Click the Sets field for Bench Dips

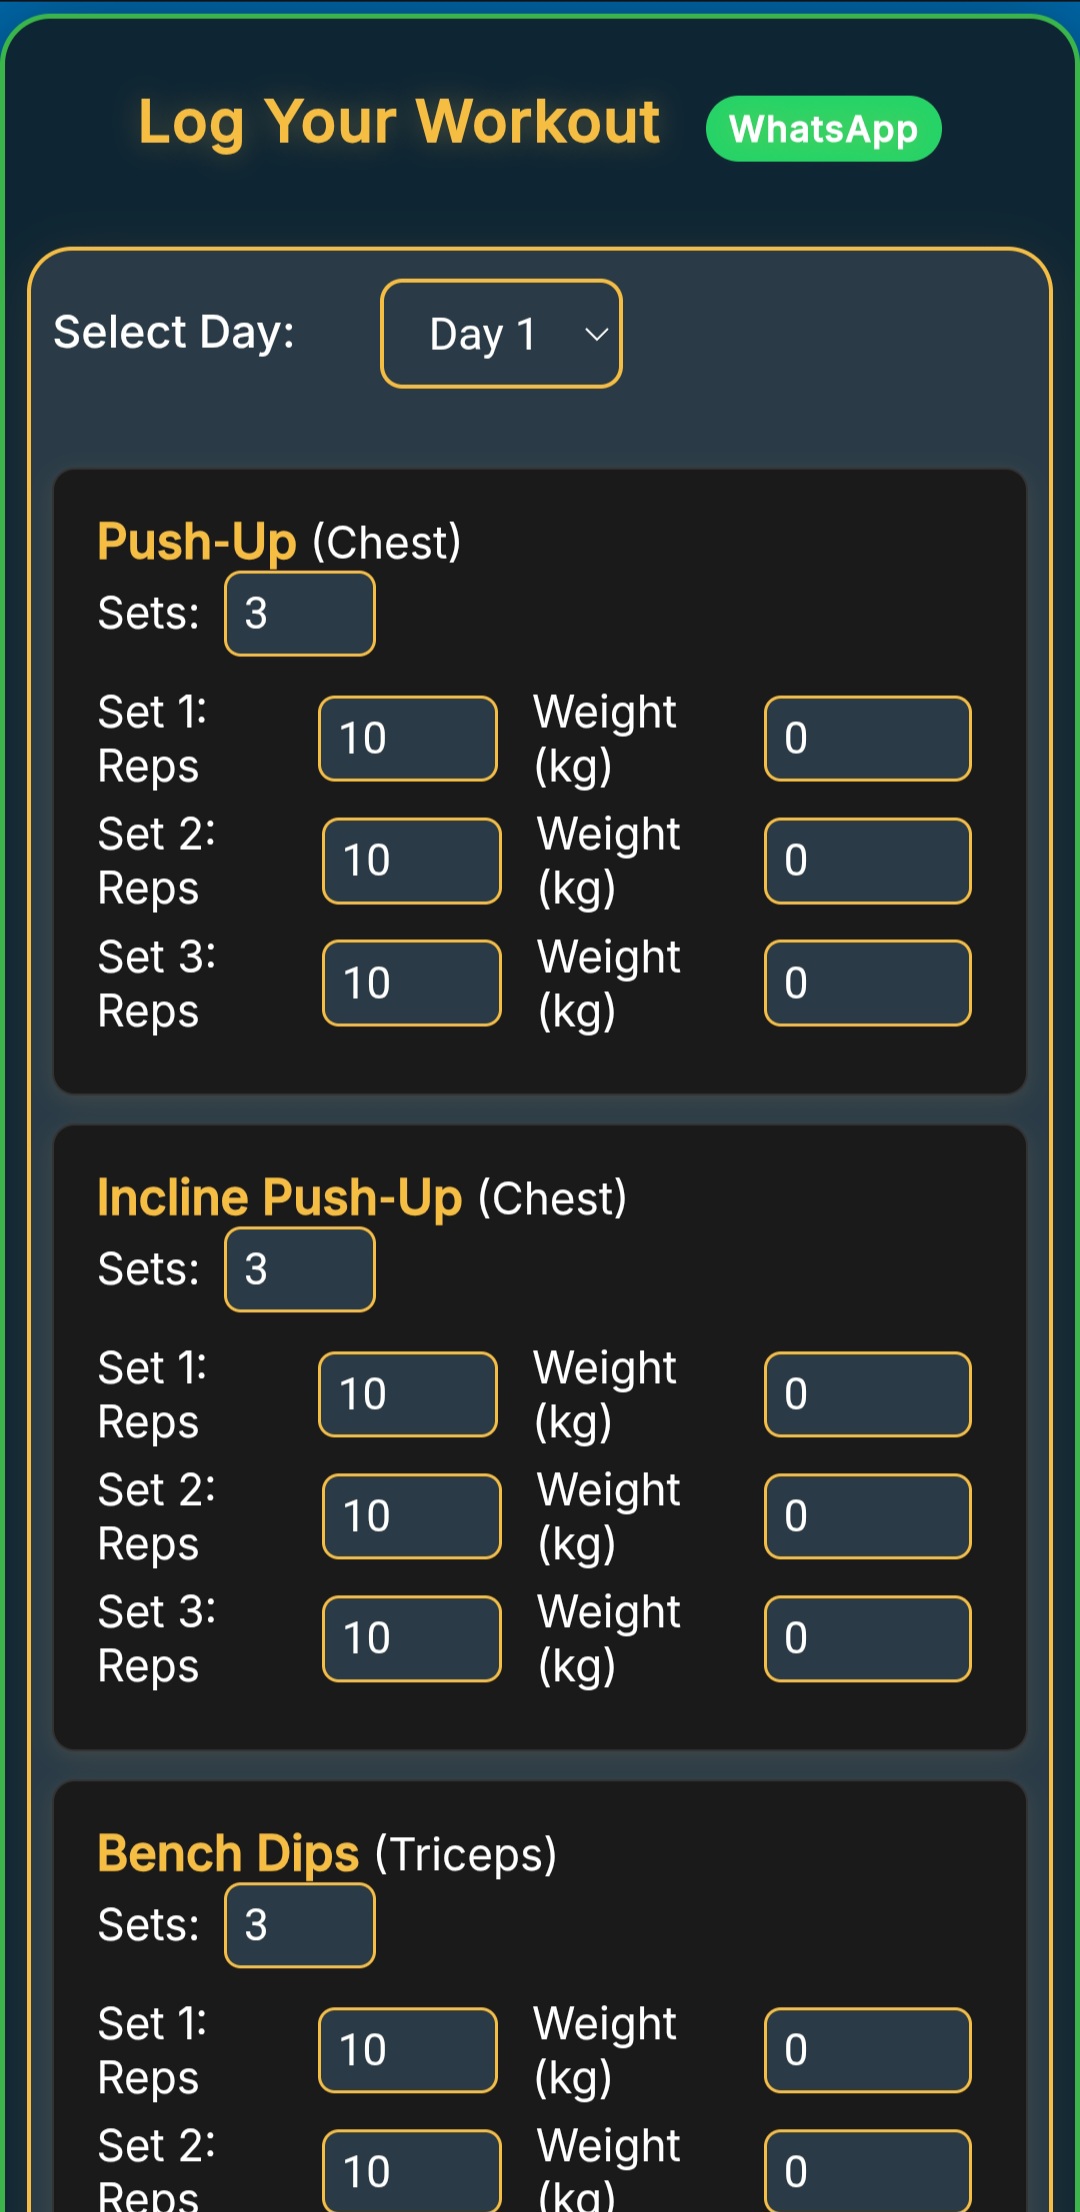click(x=299, y=1925)
